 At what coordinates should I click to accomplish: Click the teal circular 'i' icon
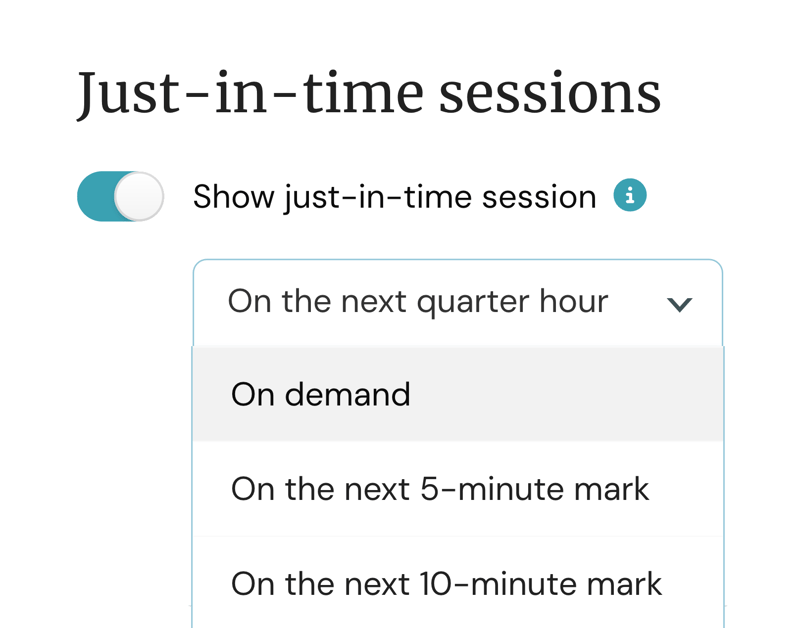coord(630,196)
